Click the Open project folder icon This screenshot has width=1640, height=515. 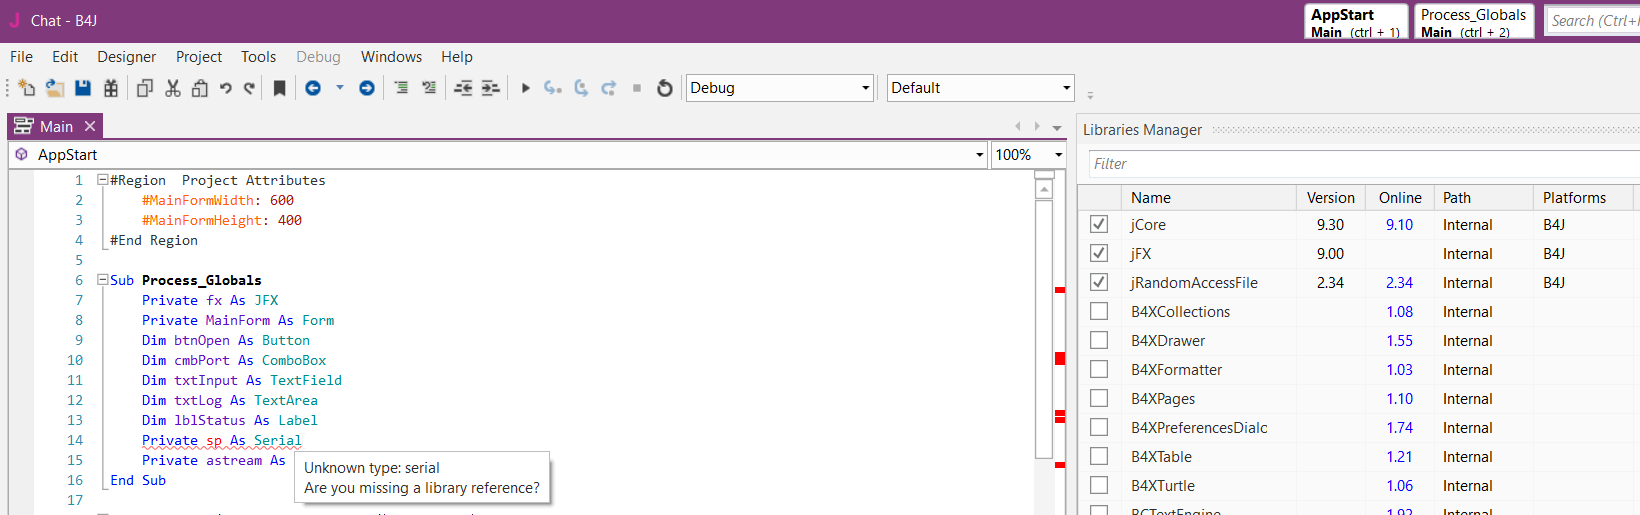point(55,88)
